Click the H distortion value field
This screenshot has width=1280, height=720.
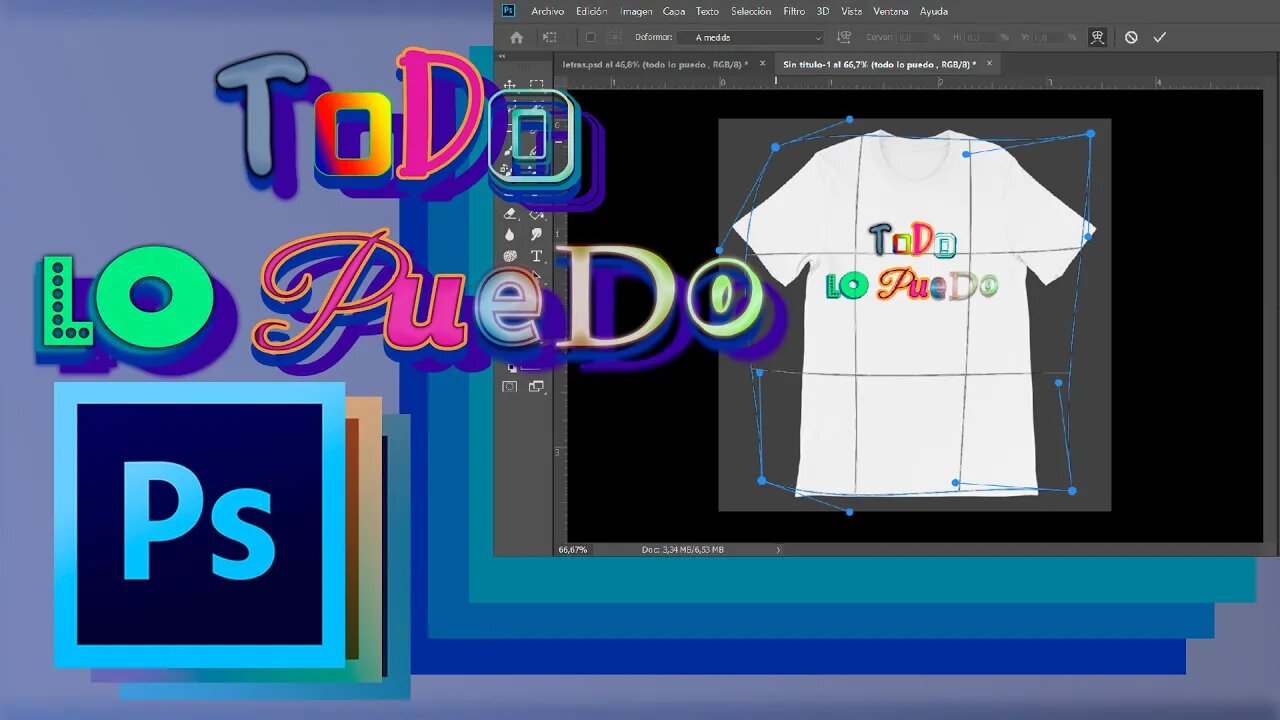[x=983, y=37]
